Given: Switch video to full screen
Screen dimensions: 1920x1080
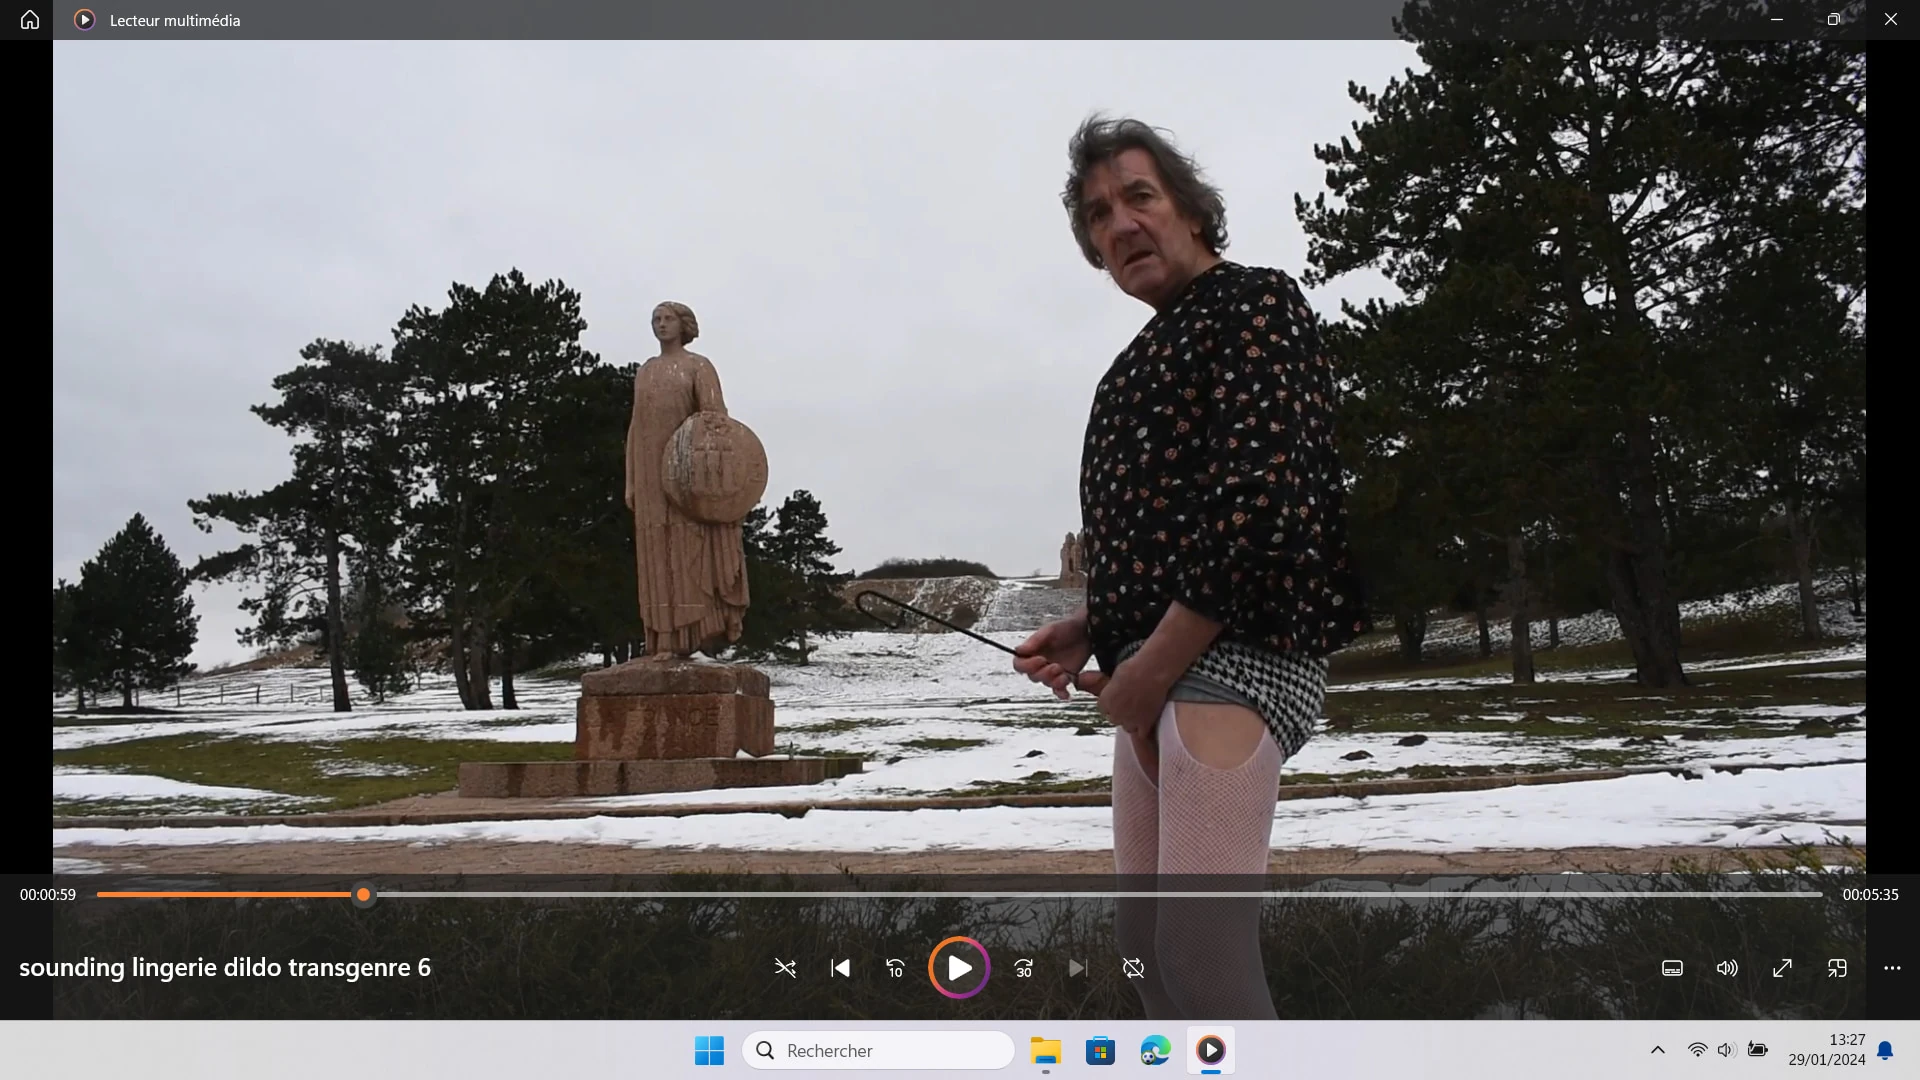Looking at the screenshot, I should click(1782, 968).
